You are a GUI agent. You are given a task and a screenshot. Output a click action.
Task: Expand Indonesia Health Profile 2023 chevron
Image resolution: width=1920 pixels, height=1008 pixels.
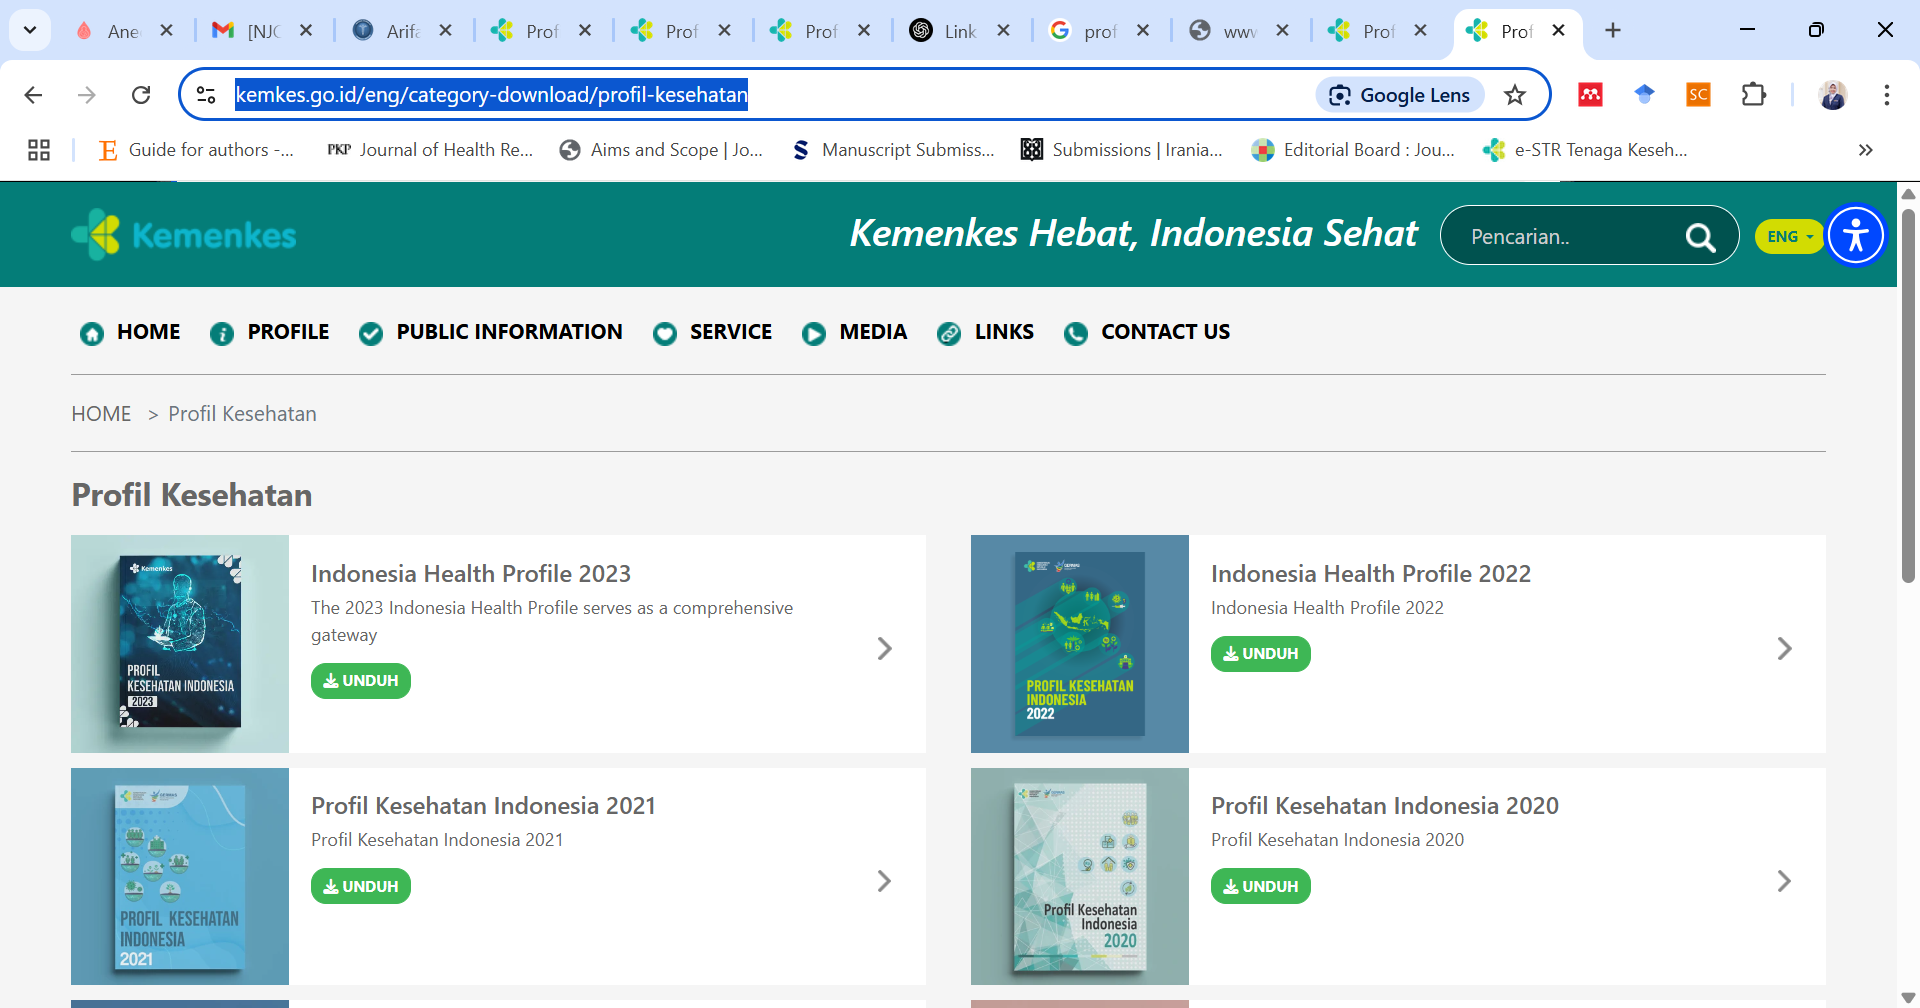[x=884, y=648]
